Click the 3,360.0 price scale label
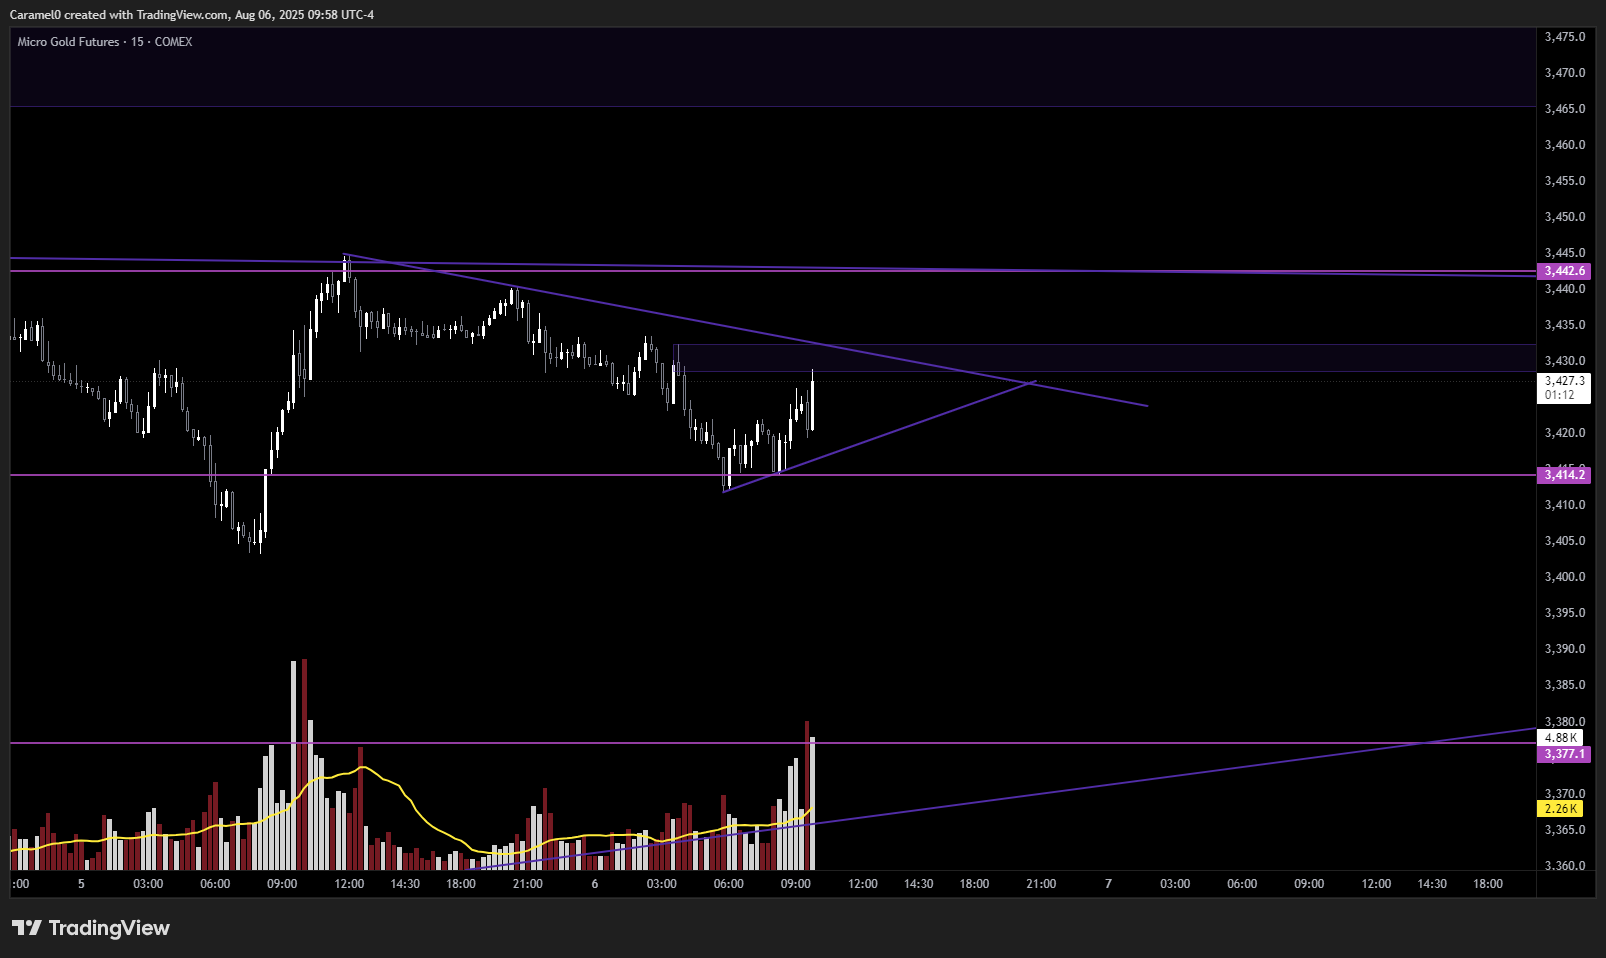The image size is (1606, 958). [x=1565, y=866]
